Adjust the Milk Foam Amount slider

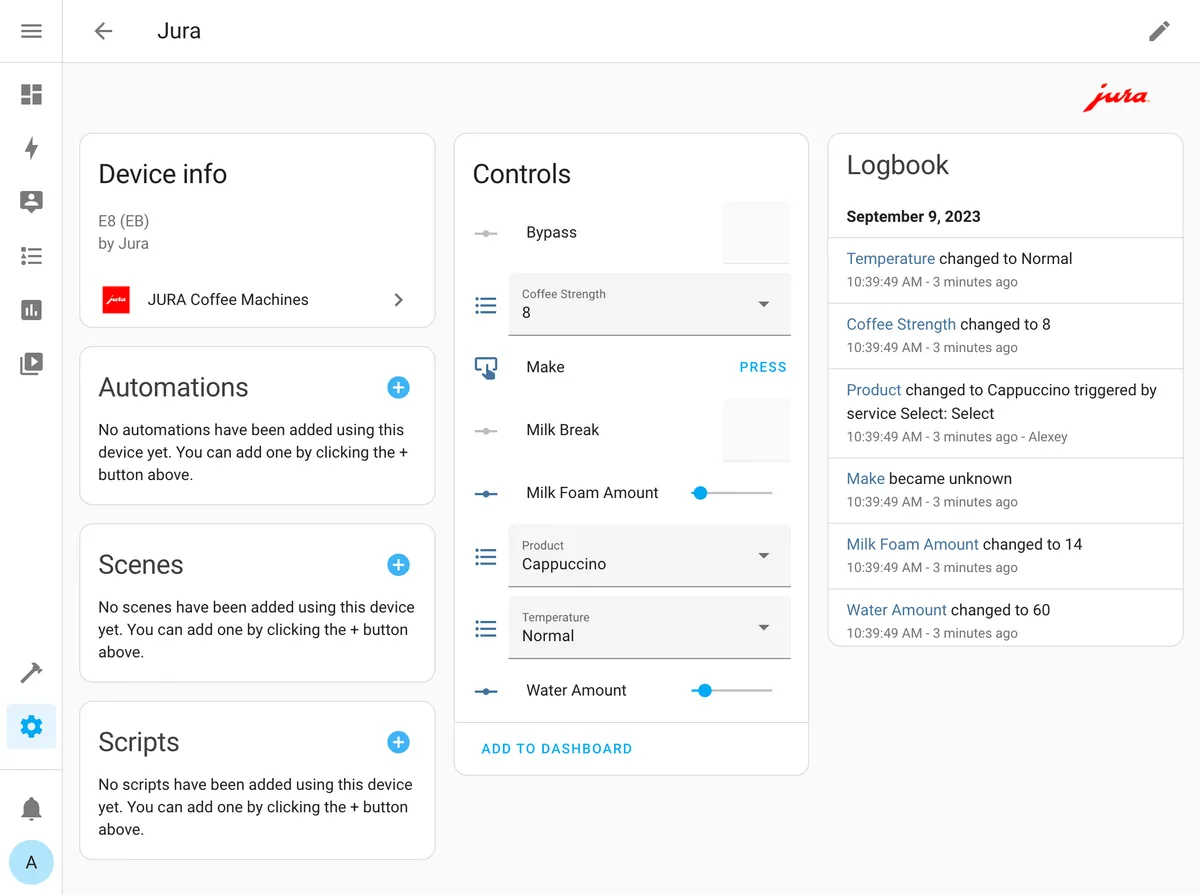[732, 493]
